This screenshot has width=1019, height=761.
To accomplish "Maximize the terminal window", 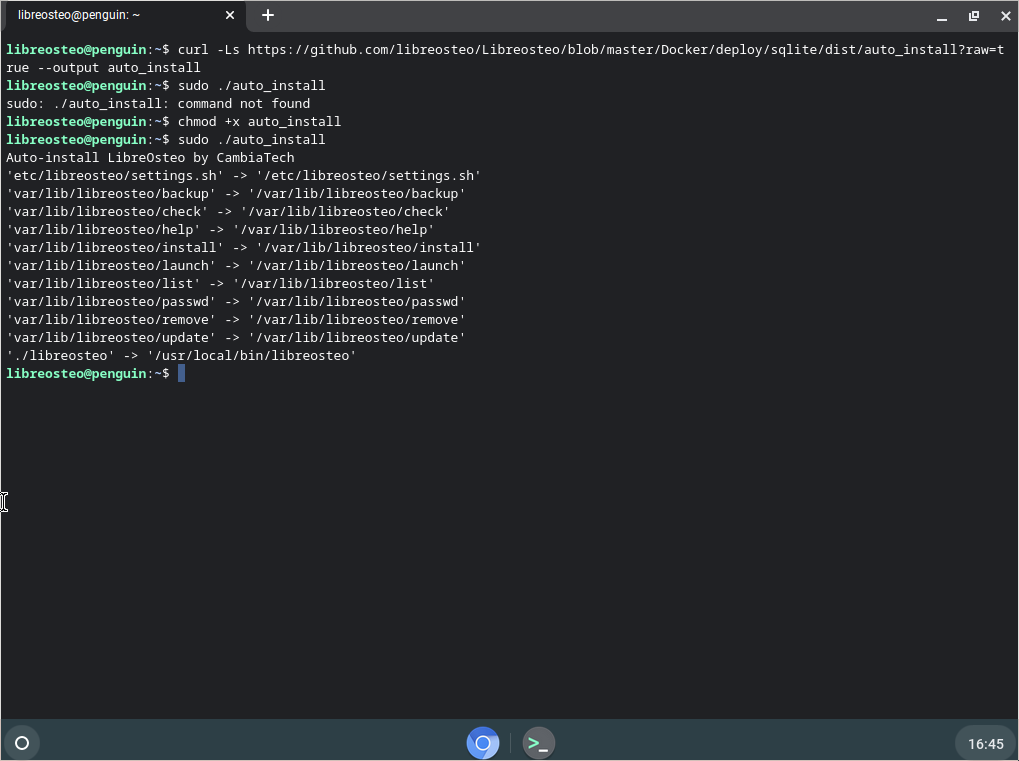I will (974, 16).
